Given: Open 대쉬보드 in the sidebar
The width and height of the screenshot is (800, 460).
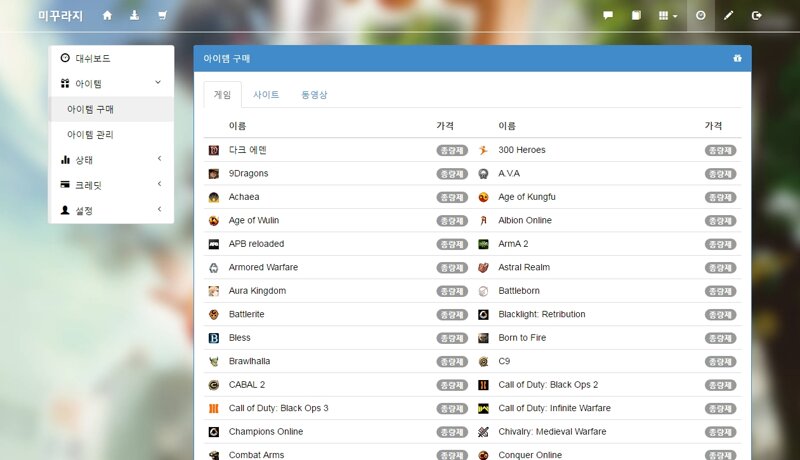Looking at the screenshot, I should 111,58.
